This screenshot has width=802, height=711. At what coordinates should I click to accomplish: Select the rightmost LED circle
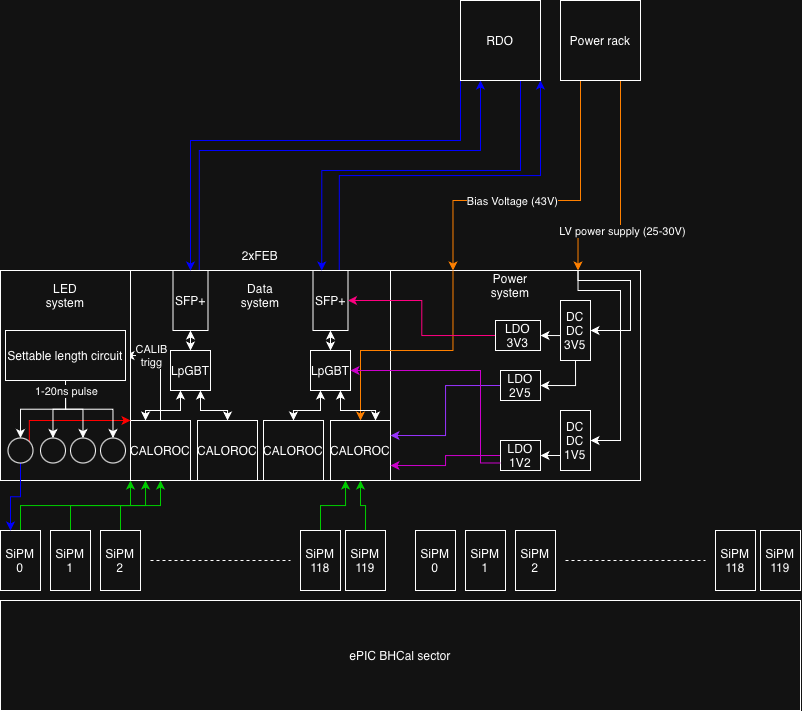click(x=114, y=450)
